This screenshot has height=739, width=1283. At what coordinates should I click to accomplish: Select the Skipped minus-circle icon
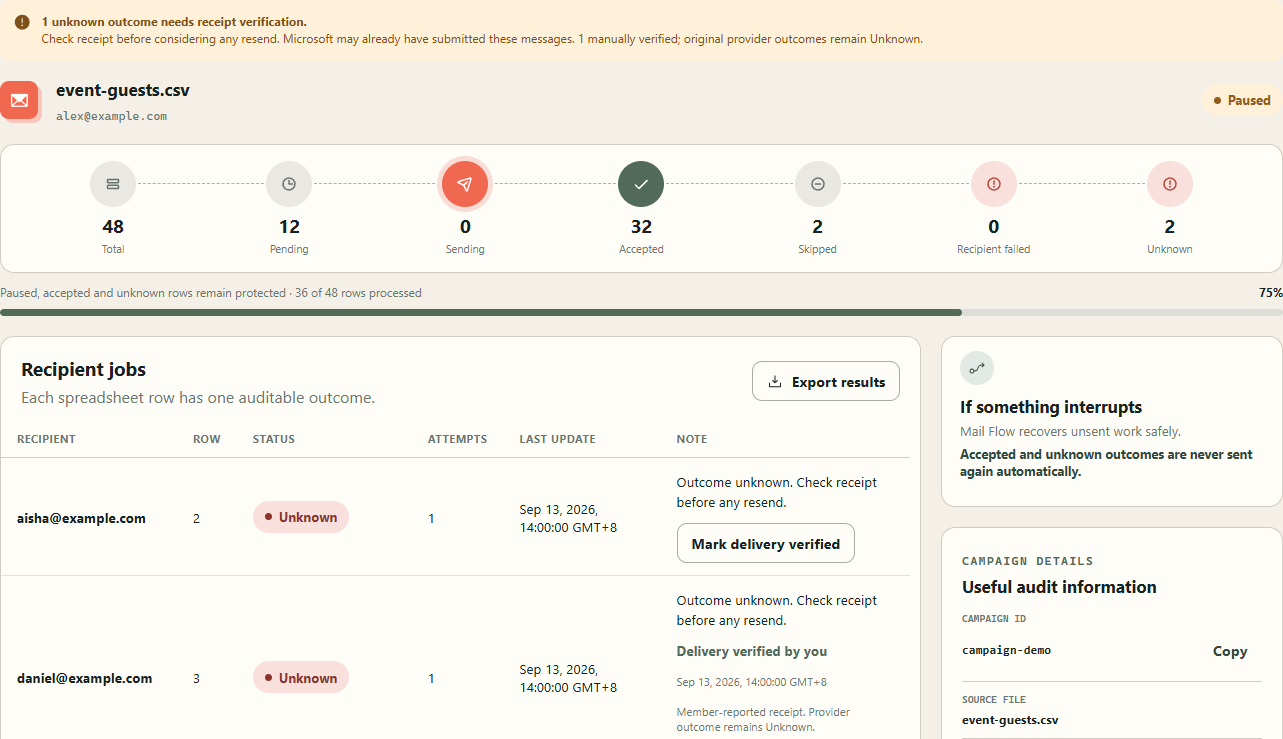click(x=818, y=184)
